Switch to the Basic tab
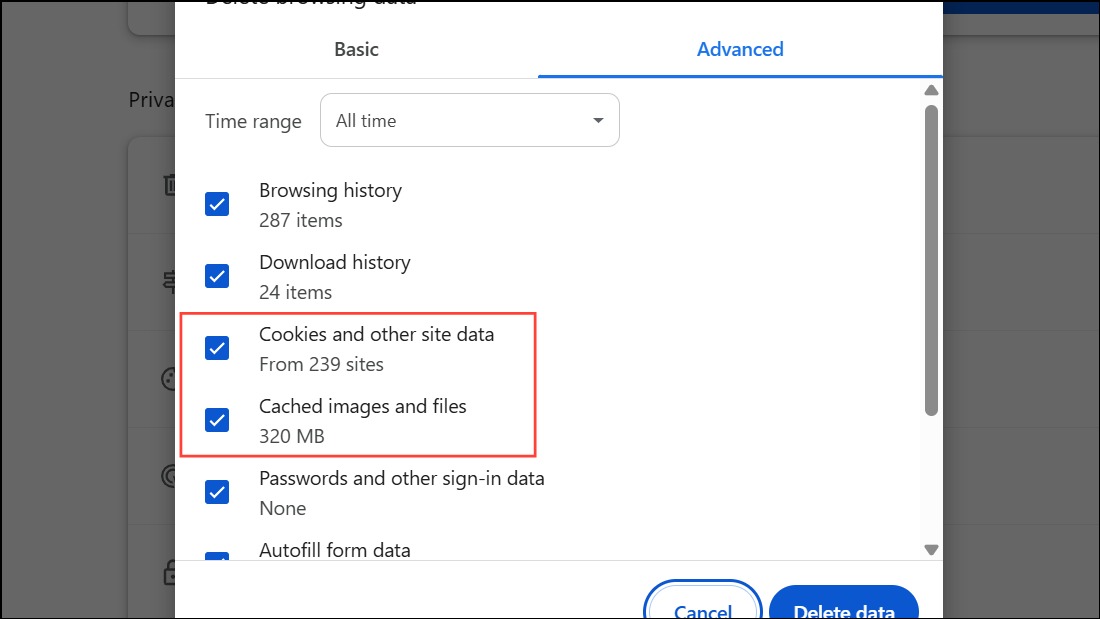Image resolution: width=1100 pixels, height=619 pixels. point(356,49)
